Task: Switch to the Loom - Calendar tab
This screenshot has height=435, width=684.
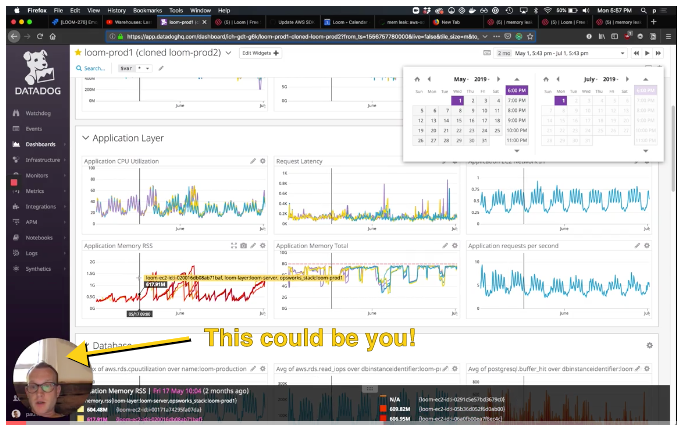Action: 347,22
